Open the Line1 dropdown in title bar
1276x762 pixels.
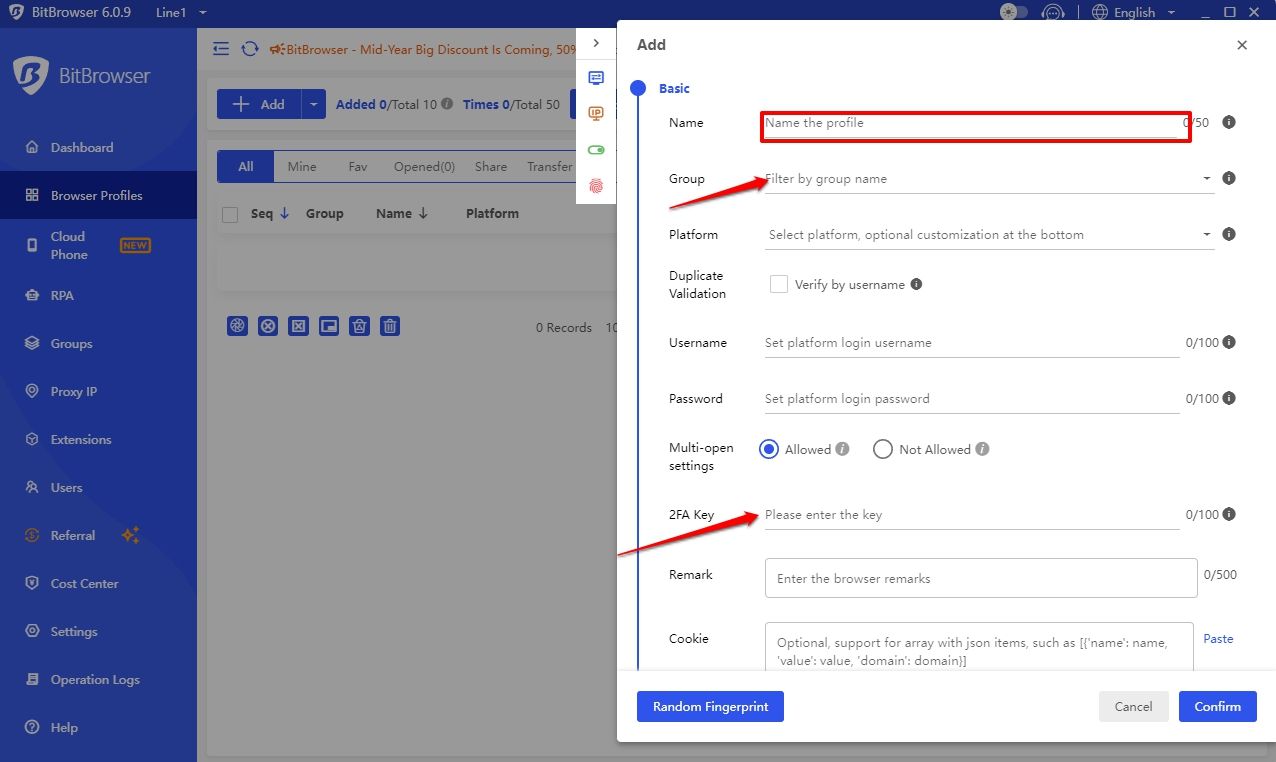pyautogui.click(x=182, y=13)
